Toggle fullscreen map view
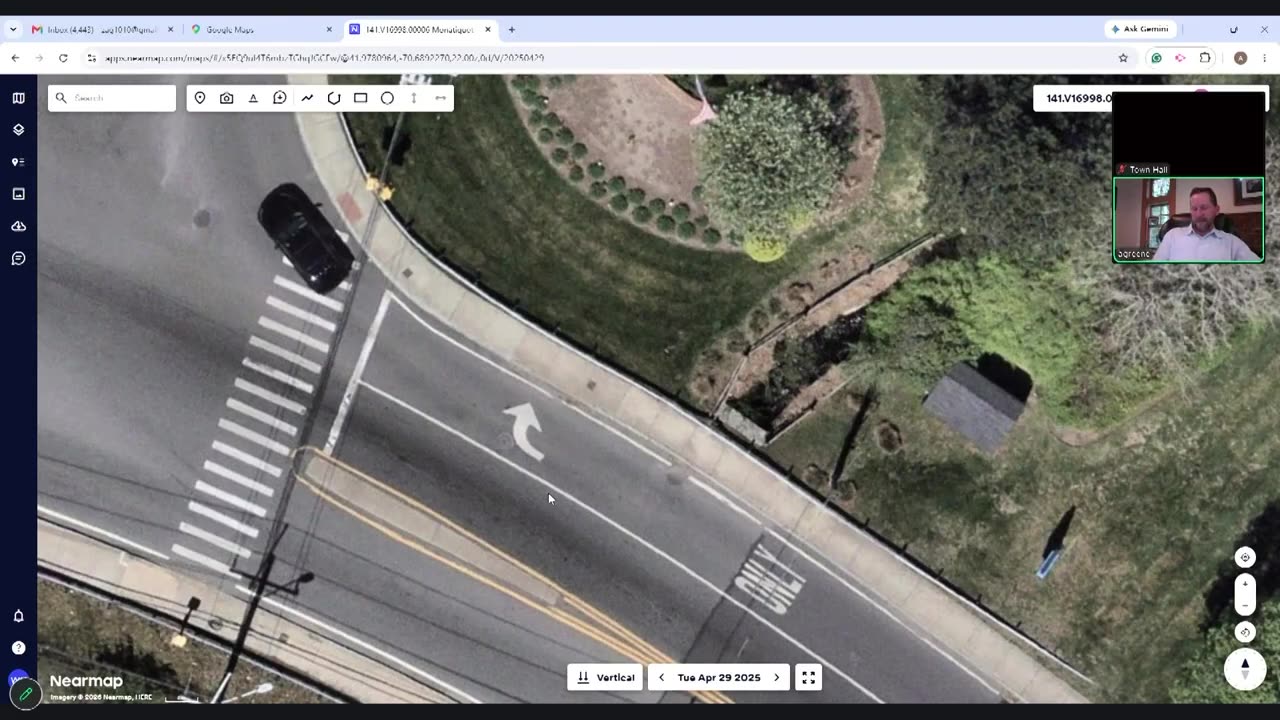1280x720 pixels. point(809,677)
